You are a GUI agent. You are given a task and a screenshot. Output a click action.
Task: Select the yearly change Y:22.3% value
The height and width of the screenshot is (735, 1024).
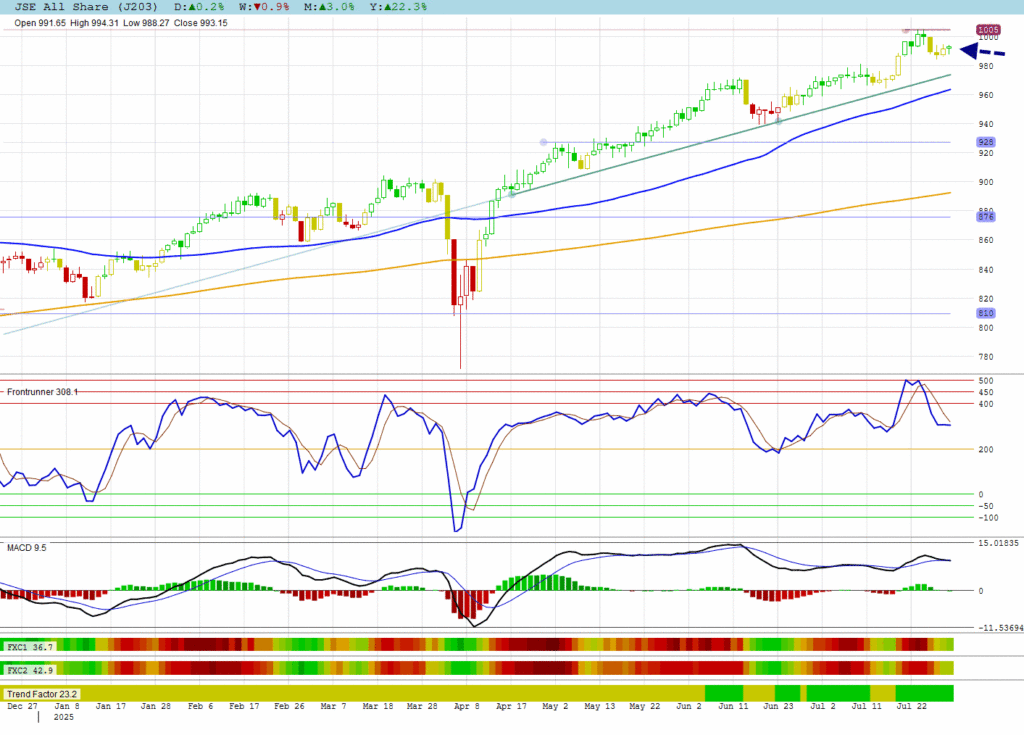tap(398, 7)
